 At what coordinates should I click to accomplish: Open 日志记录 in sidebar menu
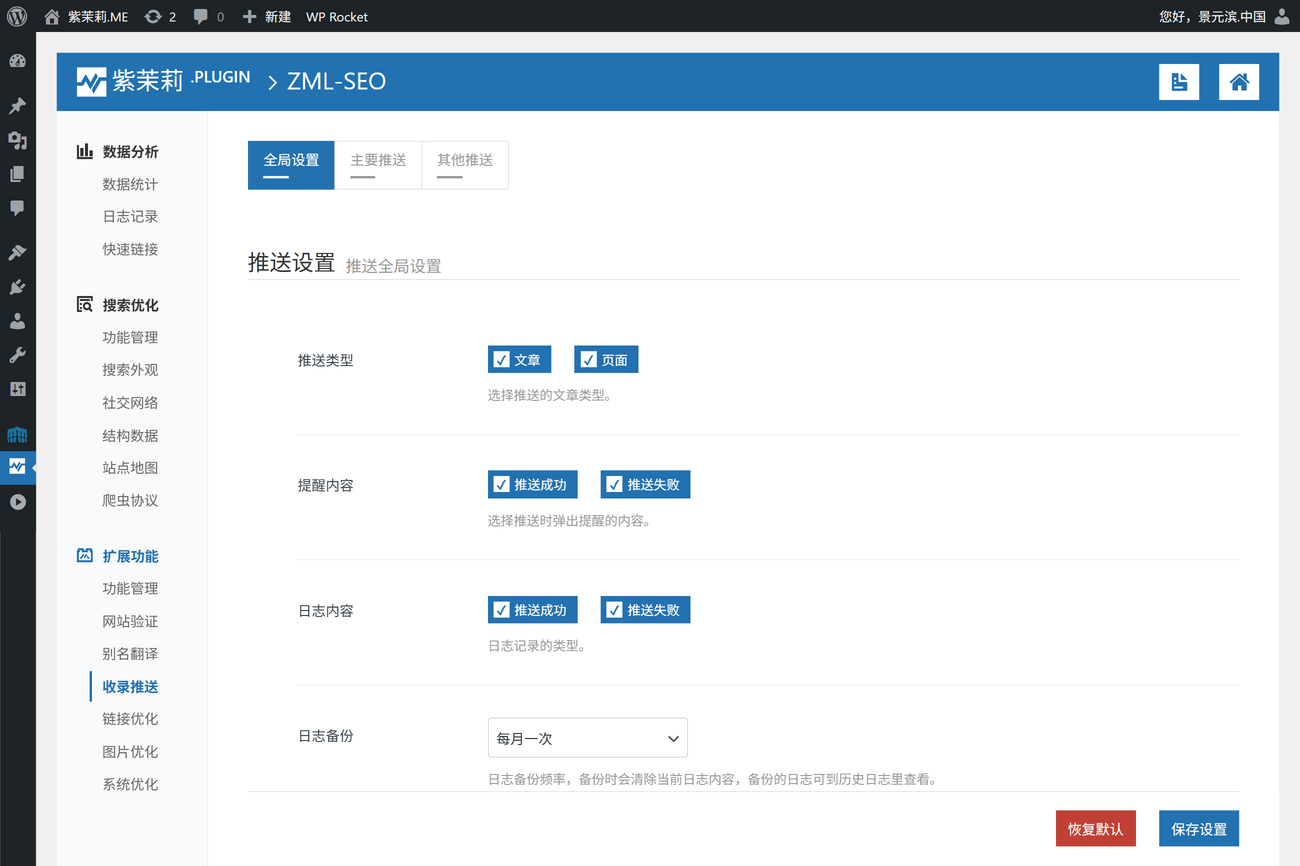130,216
